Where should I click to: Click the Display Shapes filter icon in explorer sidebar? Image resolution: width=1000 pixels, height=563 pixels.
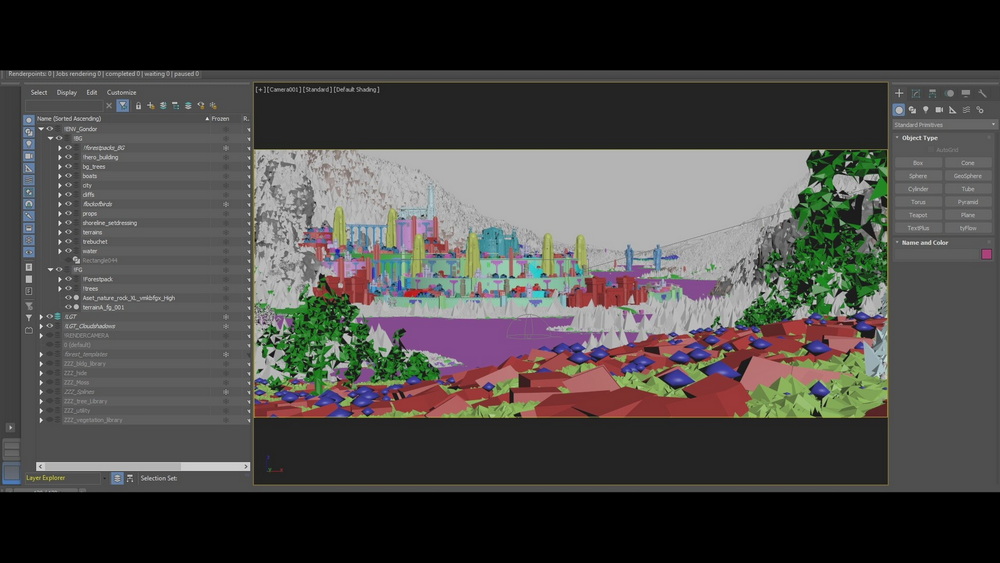coord(29,132)
